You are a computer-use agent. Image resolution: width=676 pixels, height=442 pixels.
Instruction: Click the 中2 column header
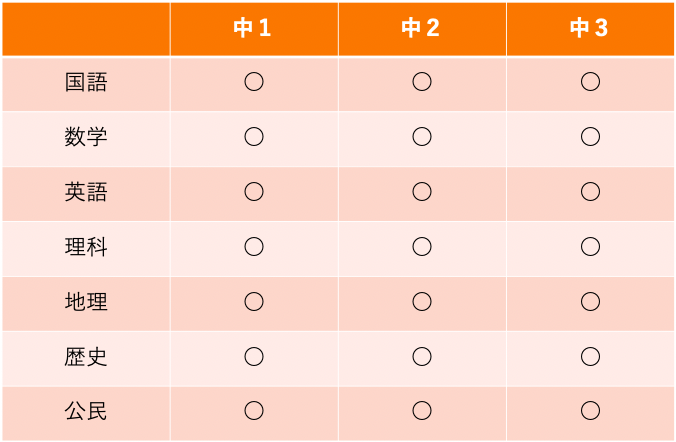pyautogui.click(x=421, y=28)
